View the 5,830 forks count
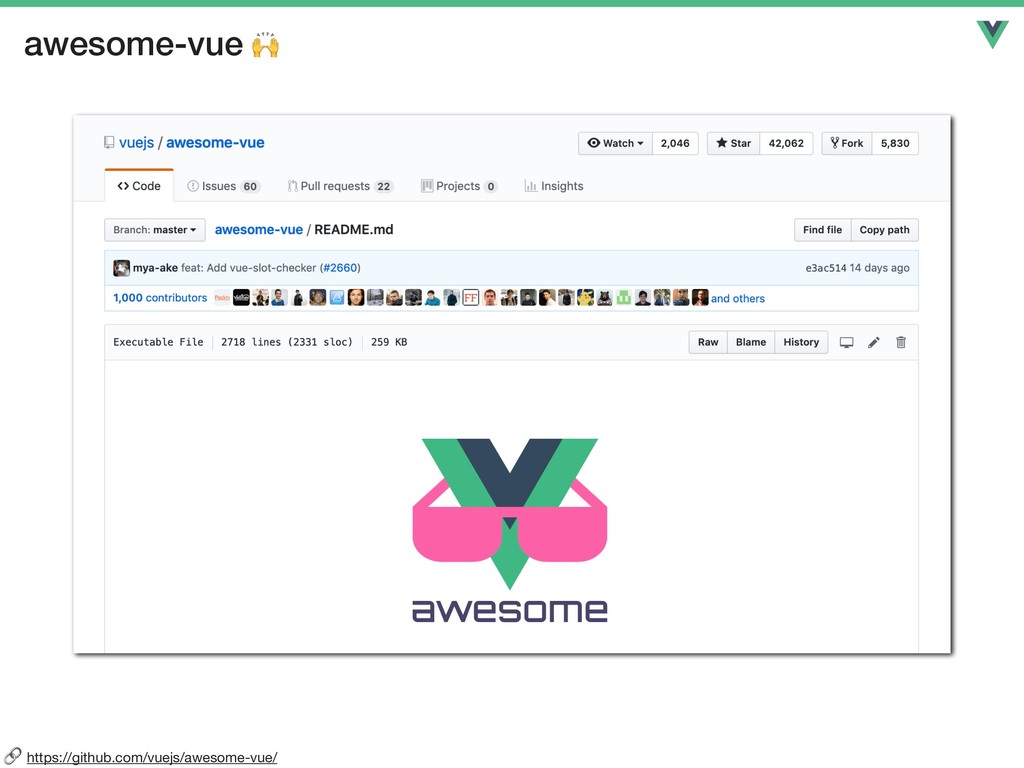The image size is (1024, 768). click(x=895, y=143)
